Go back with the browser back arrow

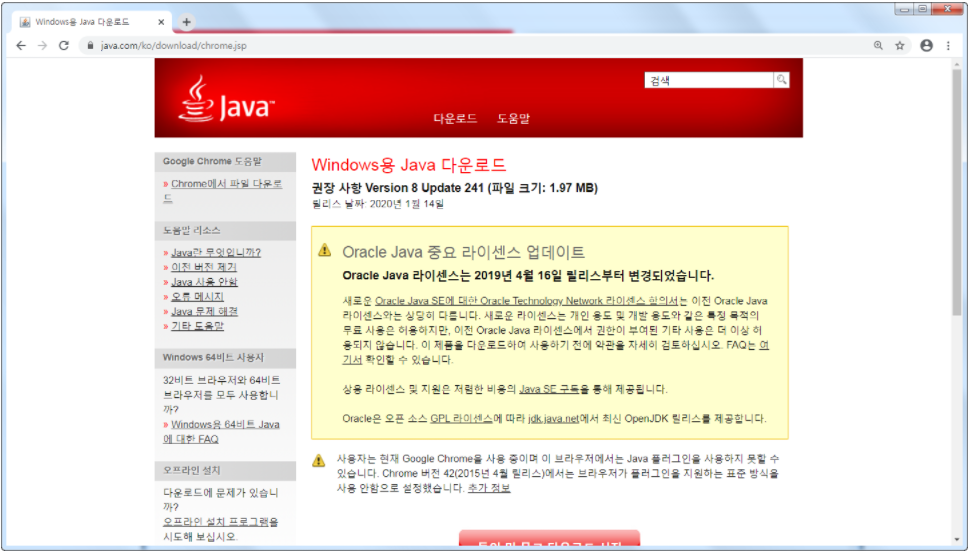tap(21, 46)
